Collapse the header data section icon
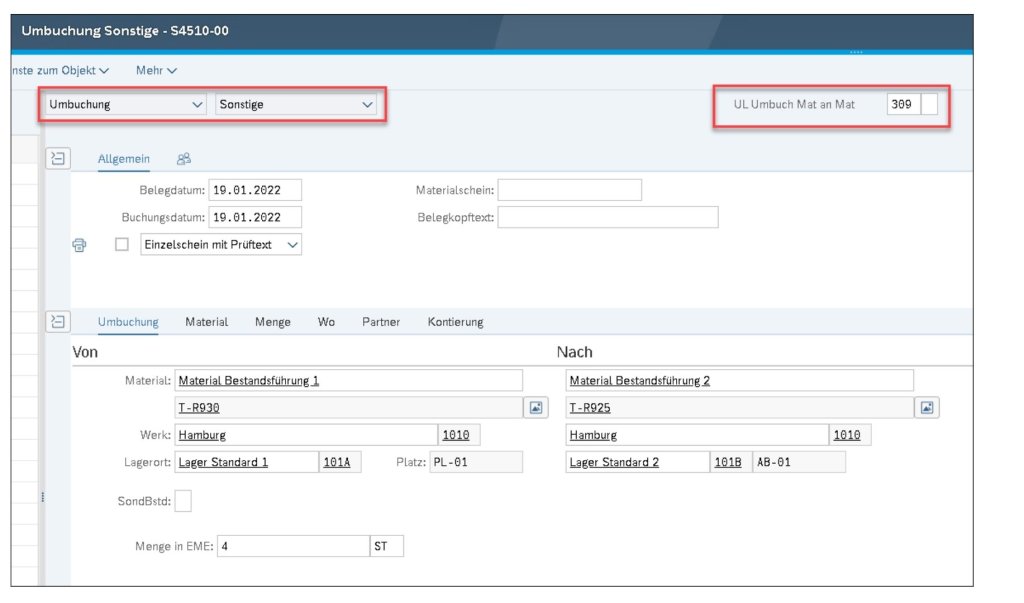The image size is (1024, 603). tap(58, 158)
